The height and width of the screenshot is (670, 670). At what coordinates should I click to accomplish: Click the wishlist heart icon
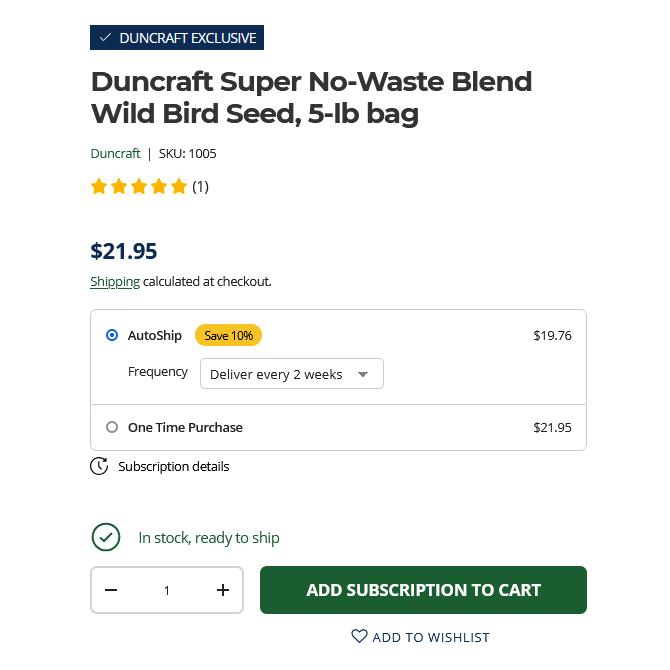click(359, 636)
